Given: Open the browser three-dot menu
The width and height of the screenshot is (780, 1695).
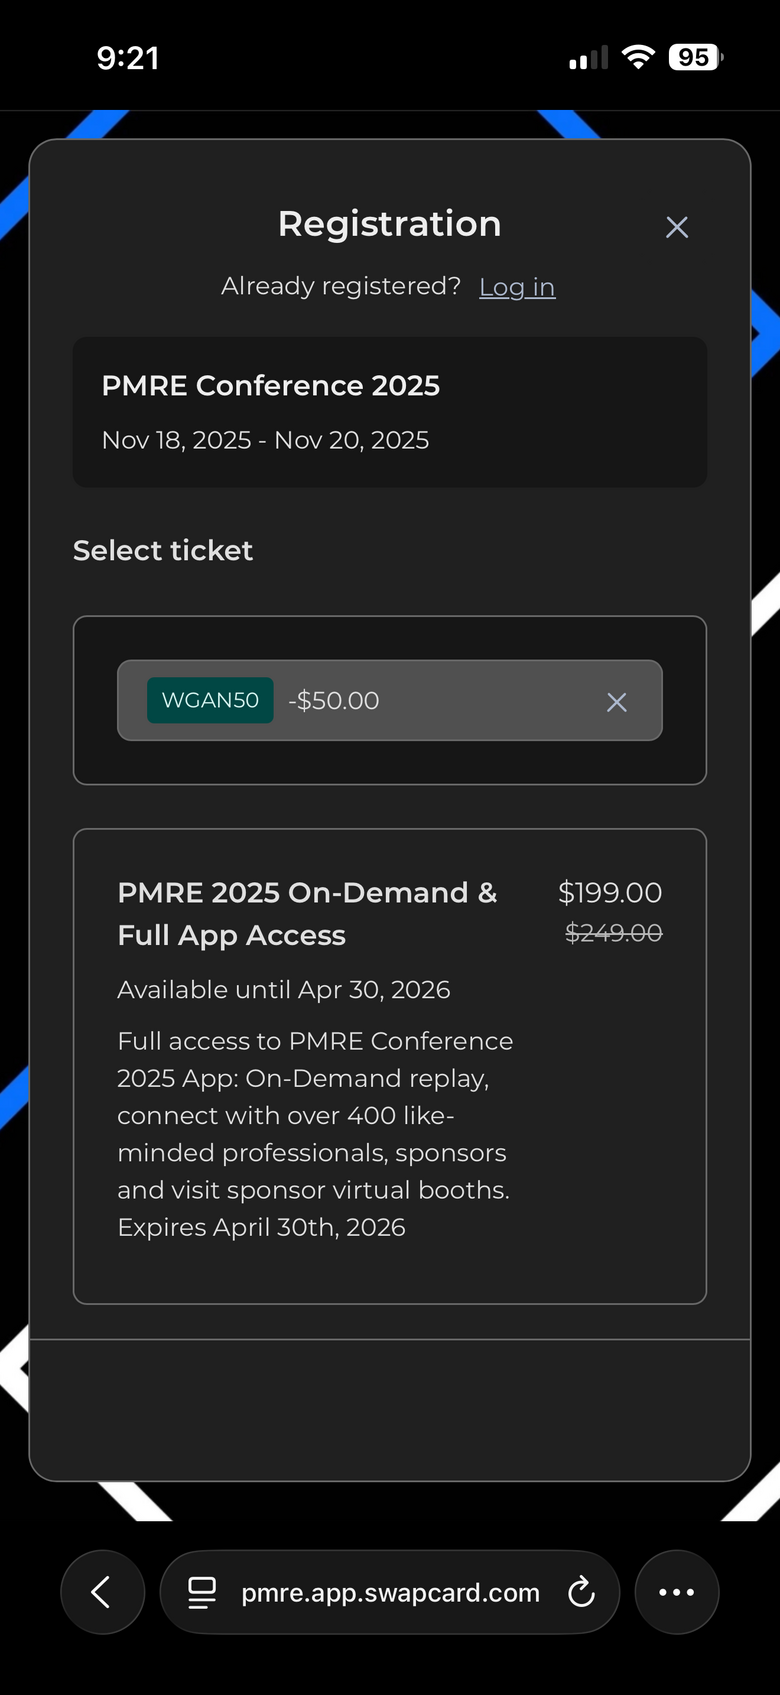Looking at the screenshot, I should [x=677, y=1592].
